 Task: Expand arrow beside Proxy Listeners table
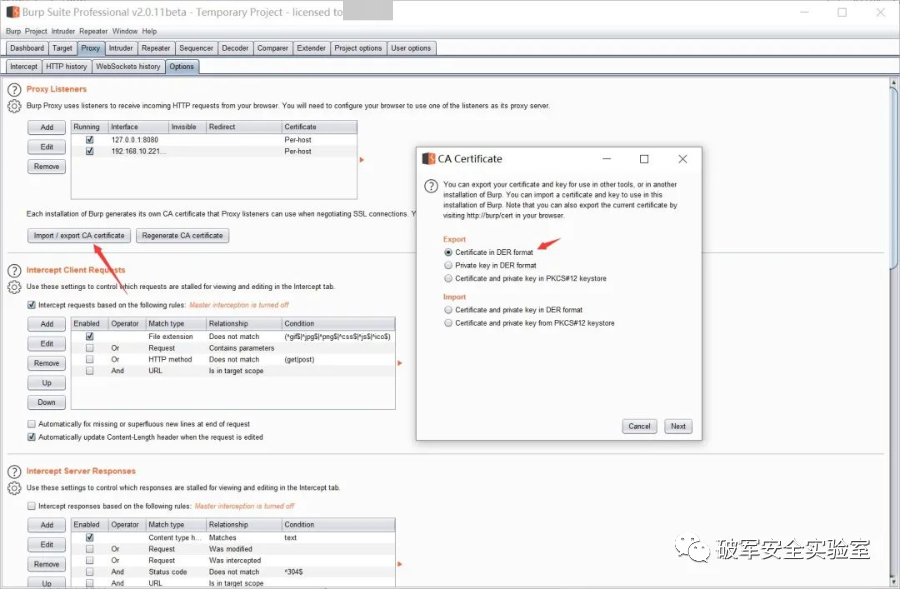coord(362,160)
